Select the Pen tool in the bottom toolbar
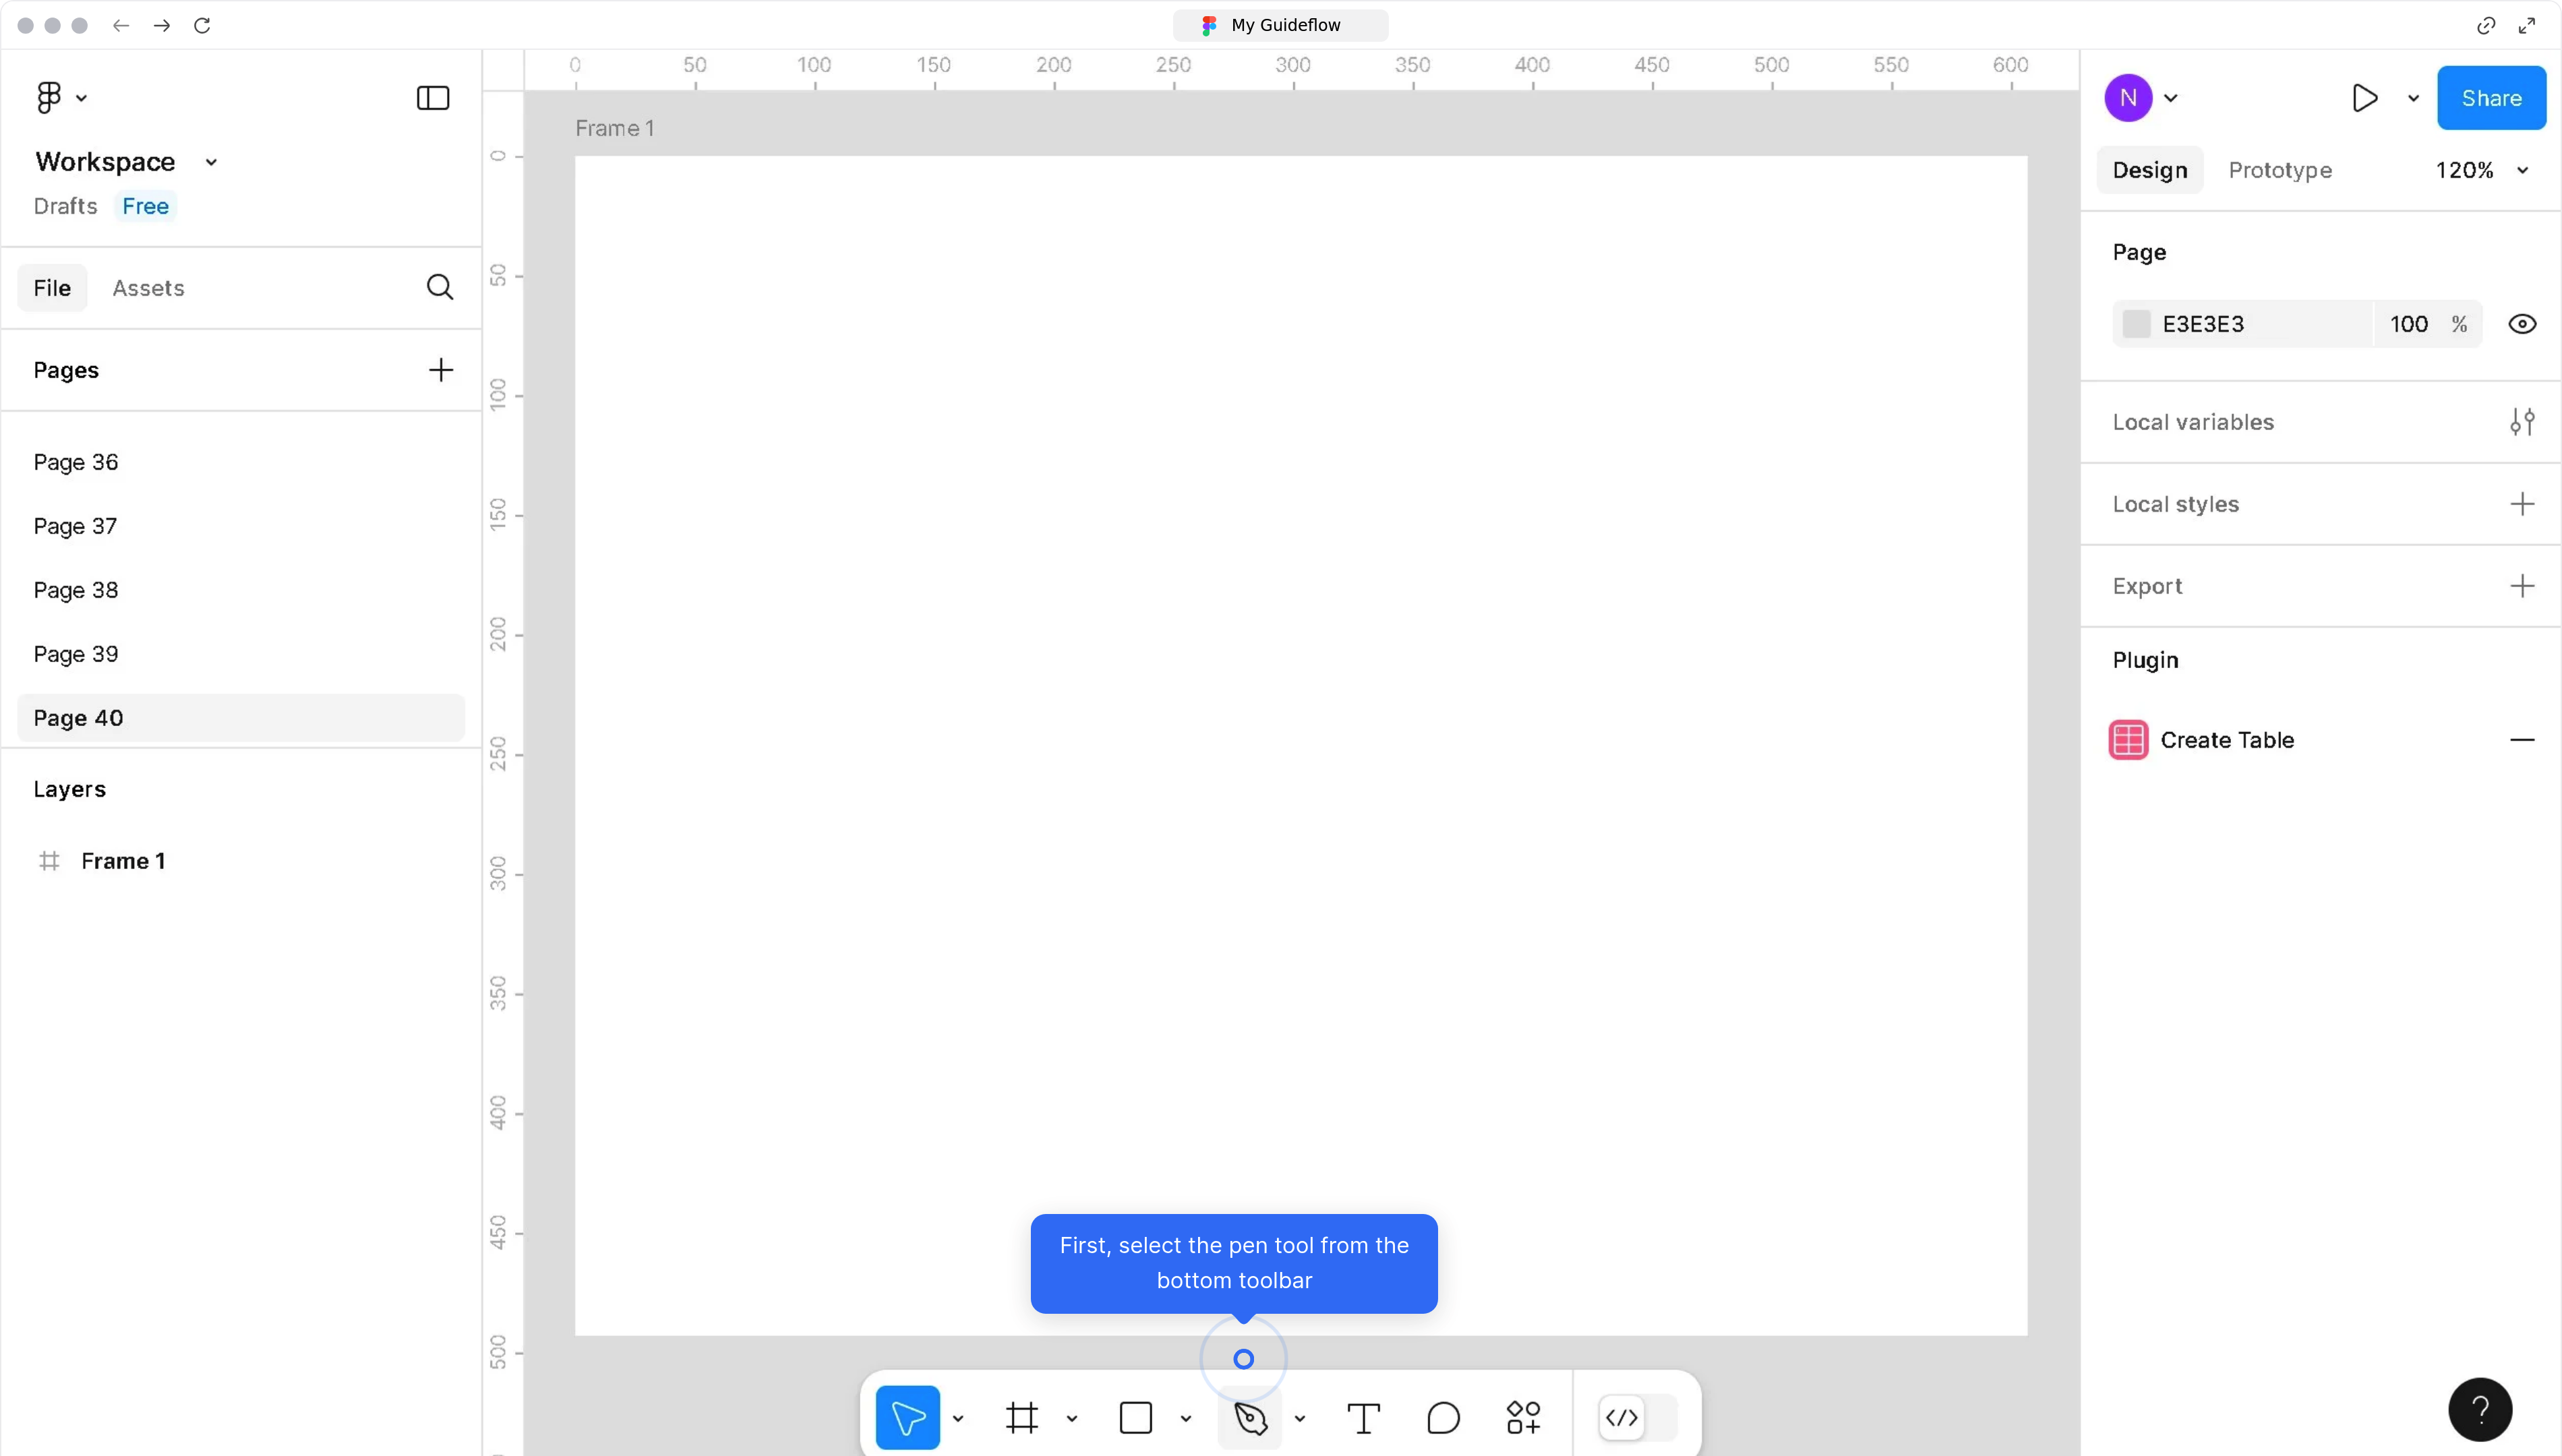This screenshot has height=1456, width=2562. pyautogui.click(x=1250, y=1418)
